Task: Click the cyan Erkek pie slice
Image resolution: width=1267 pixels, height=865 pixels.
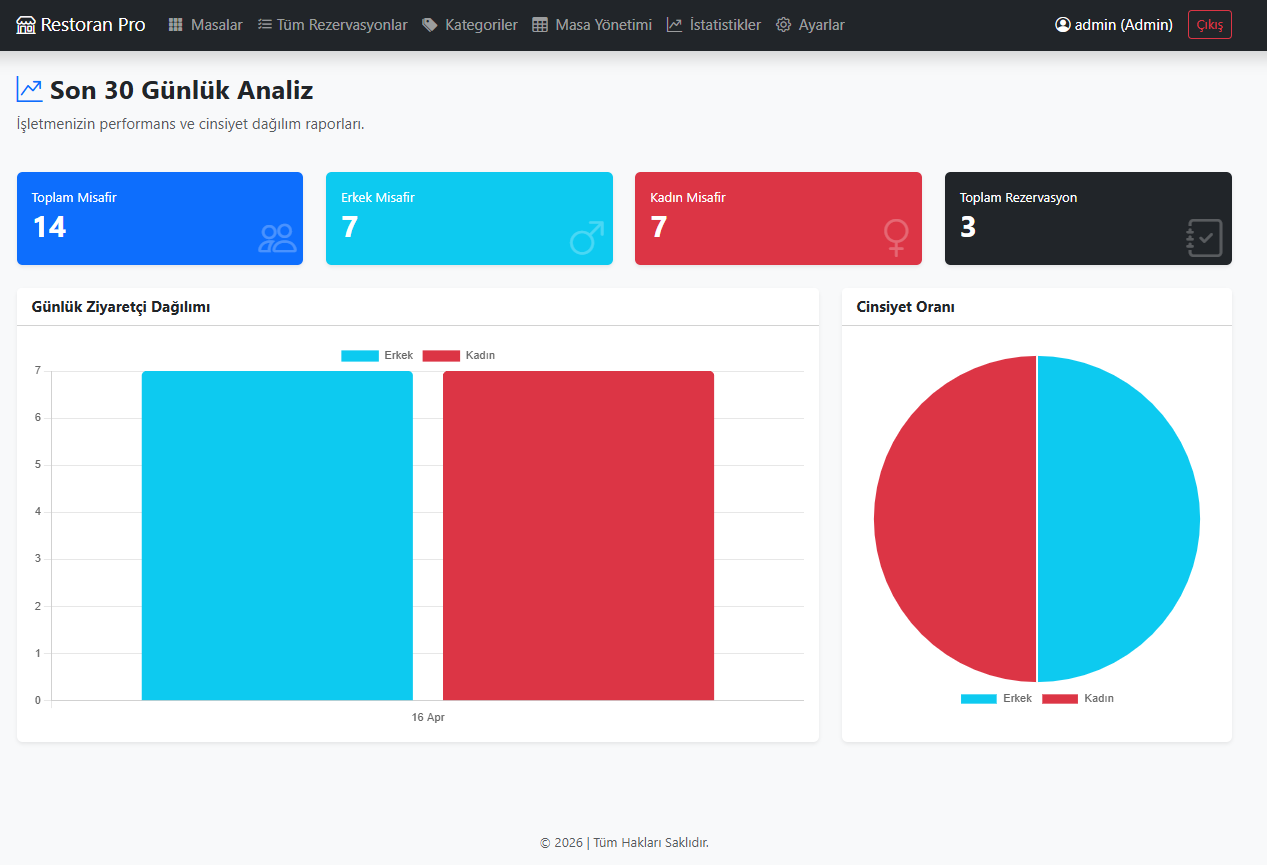Action: click(x=1119, y=519)
